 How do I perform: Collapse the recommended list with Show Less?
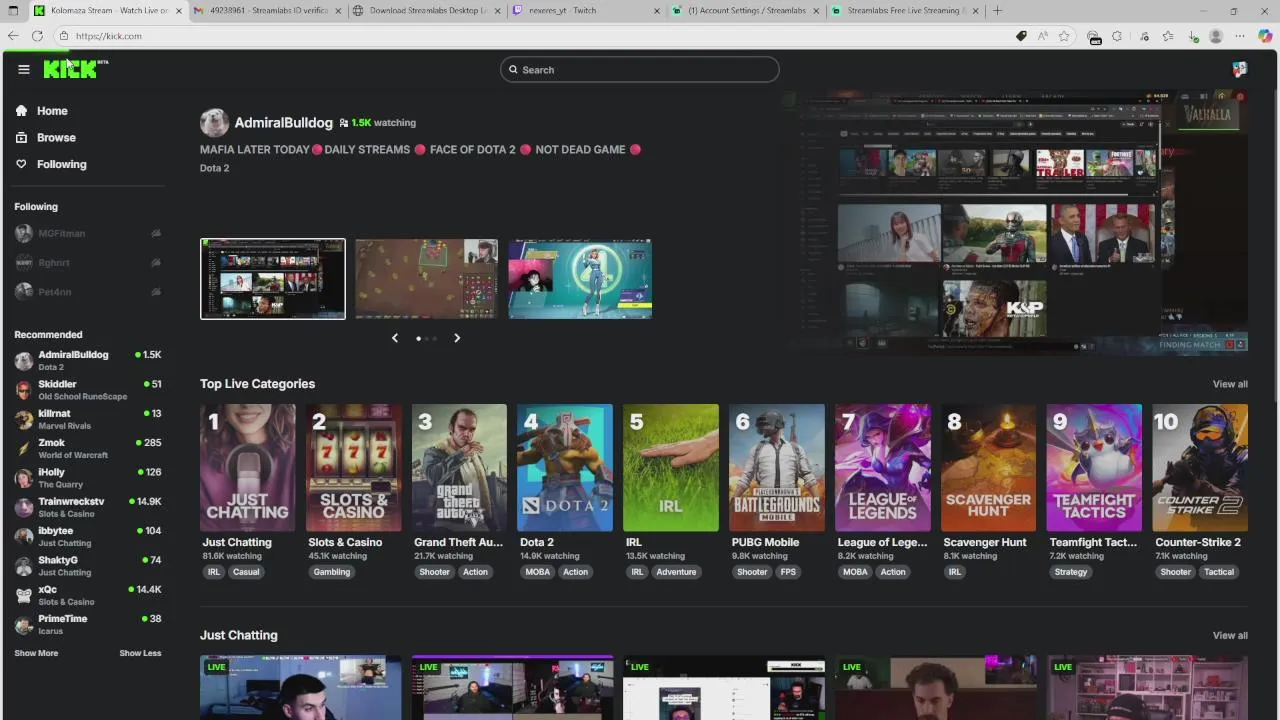point(140,653)
